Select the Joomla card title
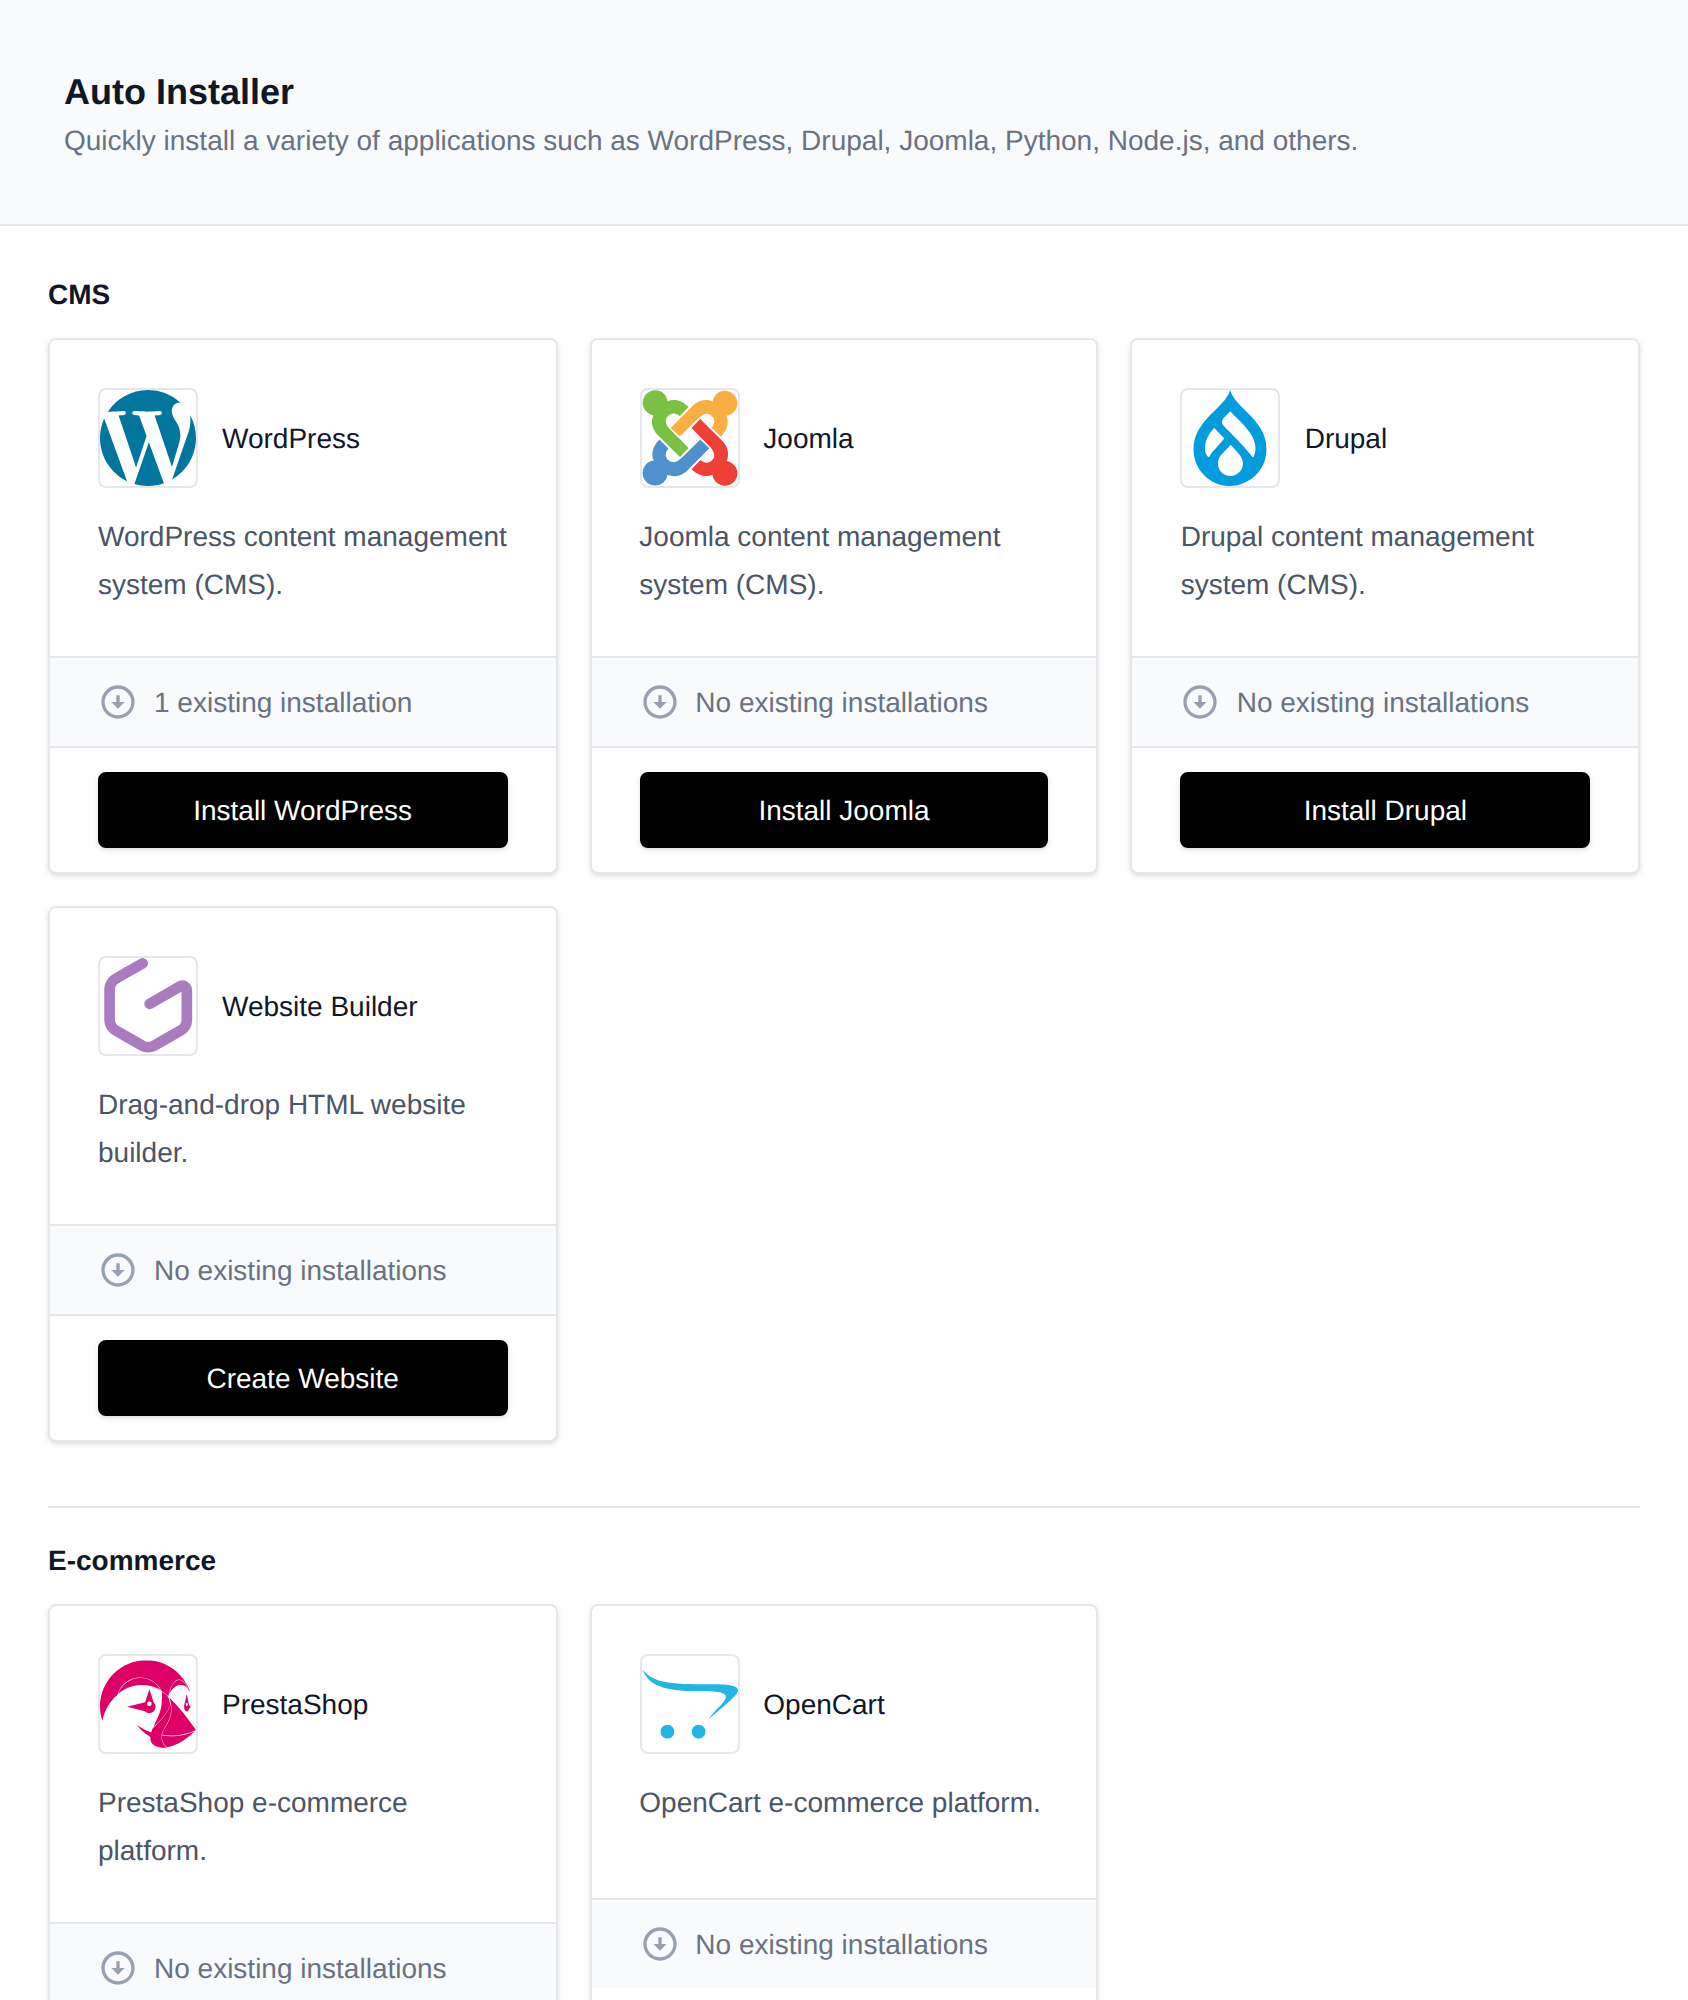1688x2000 pixels. (808, 438)
